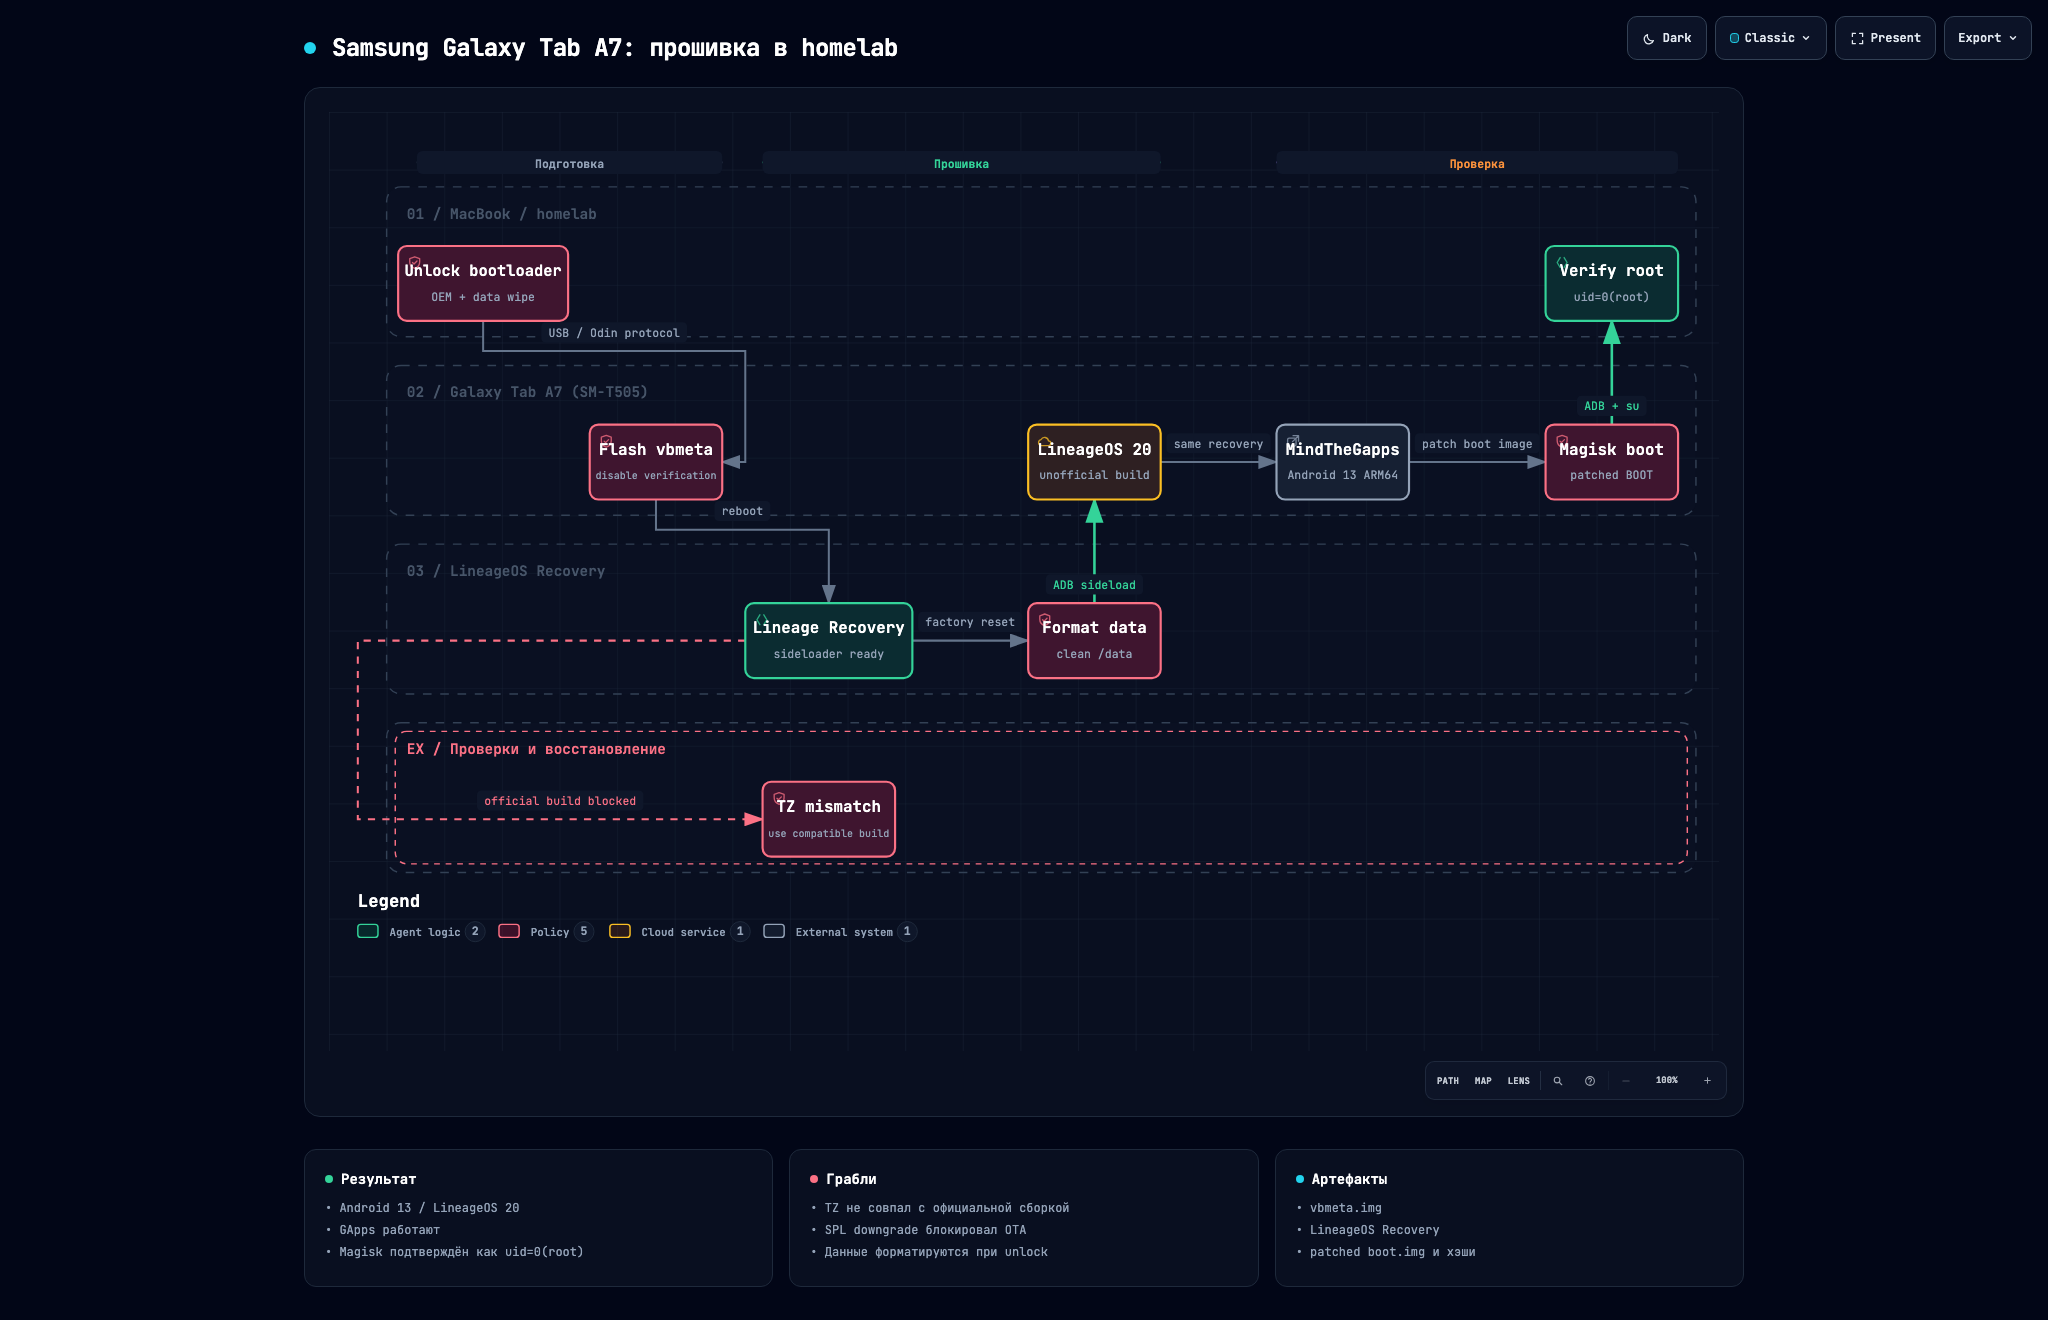Select the TZ mismatch node
The width and height of the screenshot is (2048, 1320).
point(829,819)
